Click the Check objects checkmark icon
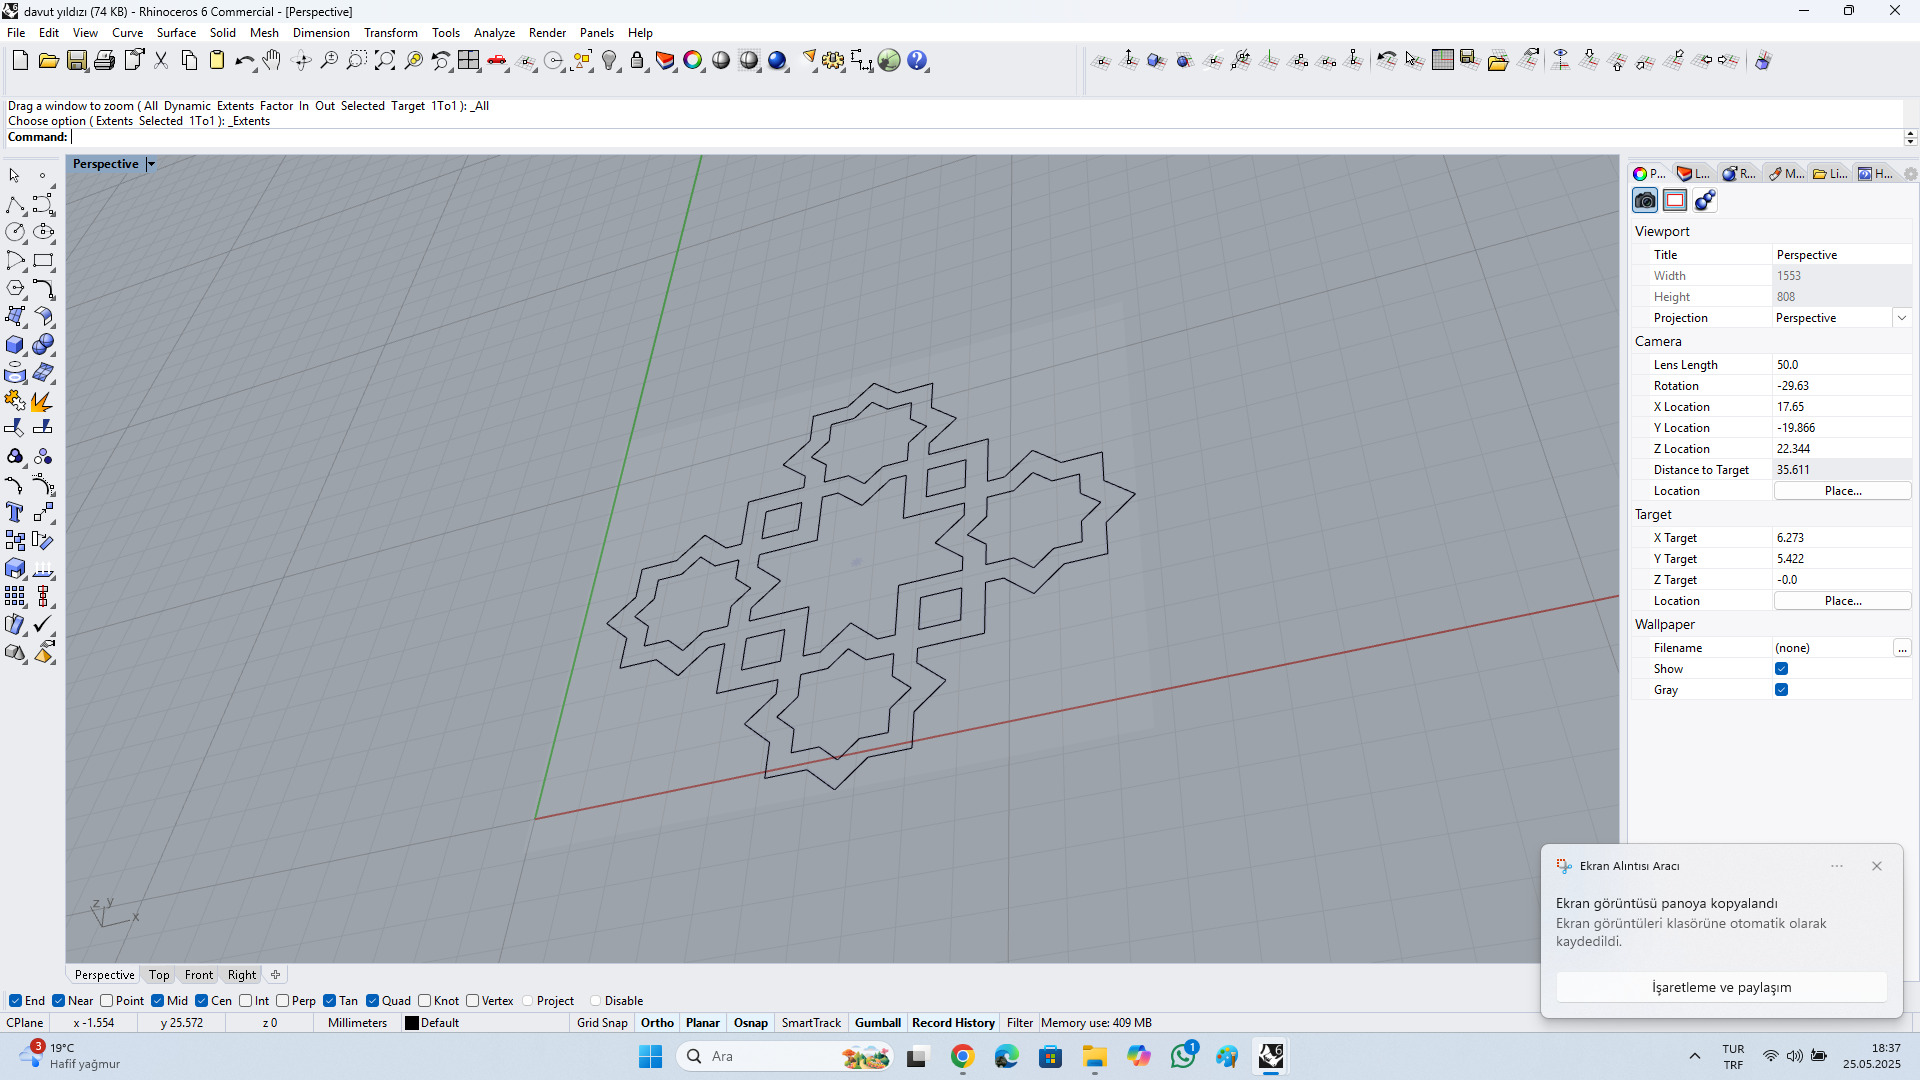1920x1080 pixels. (43, 625)
